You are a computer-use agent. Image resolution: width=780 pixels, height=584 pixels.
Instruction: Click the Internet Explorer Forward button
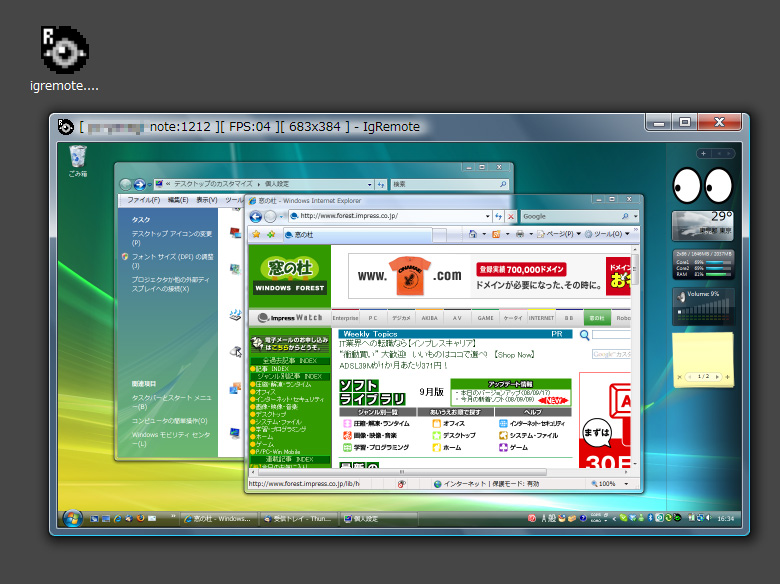pos(270,216)
